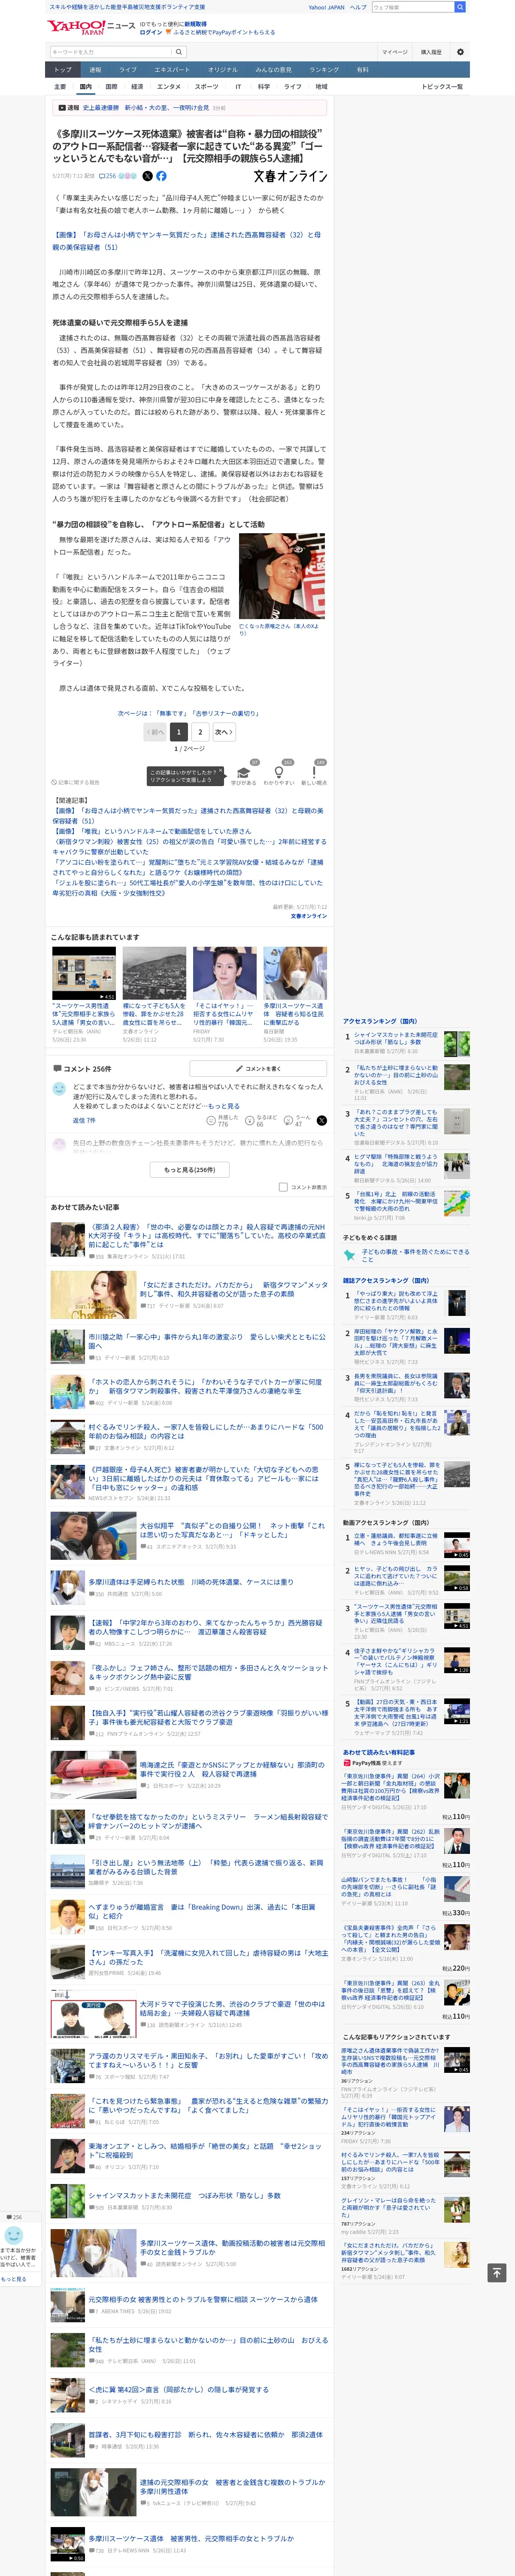Click the わかりやすい lightbulb reaction
The height and width of the screenshot is (2576, 515).
(x=279, y=775)
